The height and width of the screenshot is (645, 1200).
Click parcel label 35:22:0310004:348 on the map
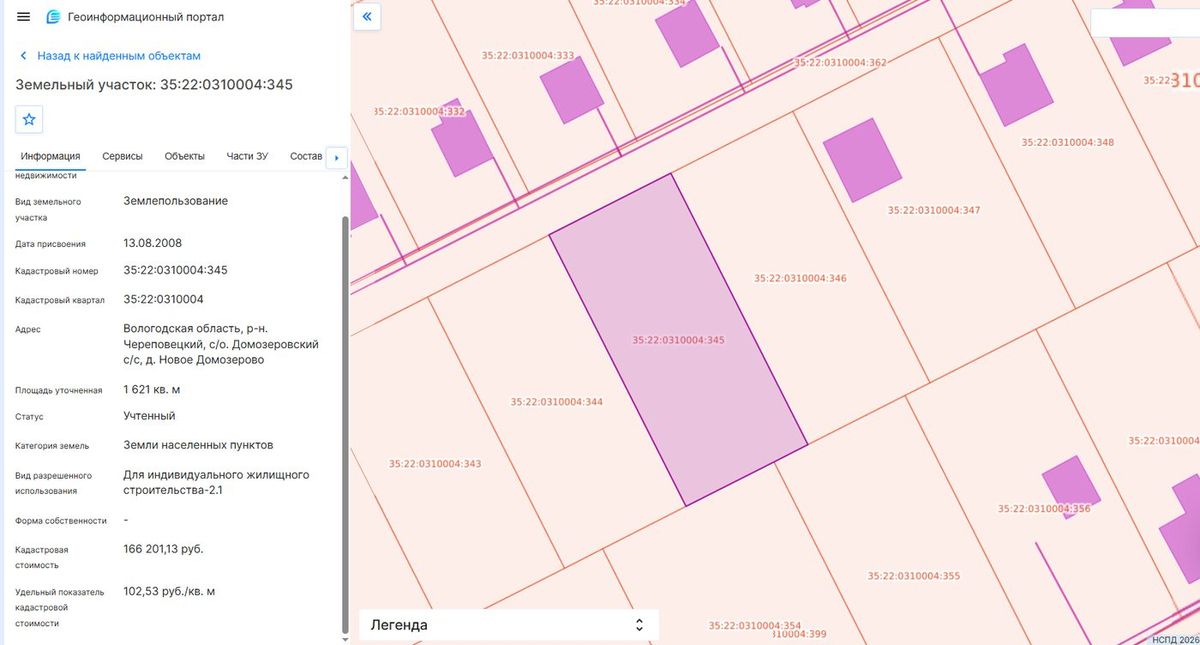(1068, 142)
